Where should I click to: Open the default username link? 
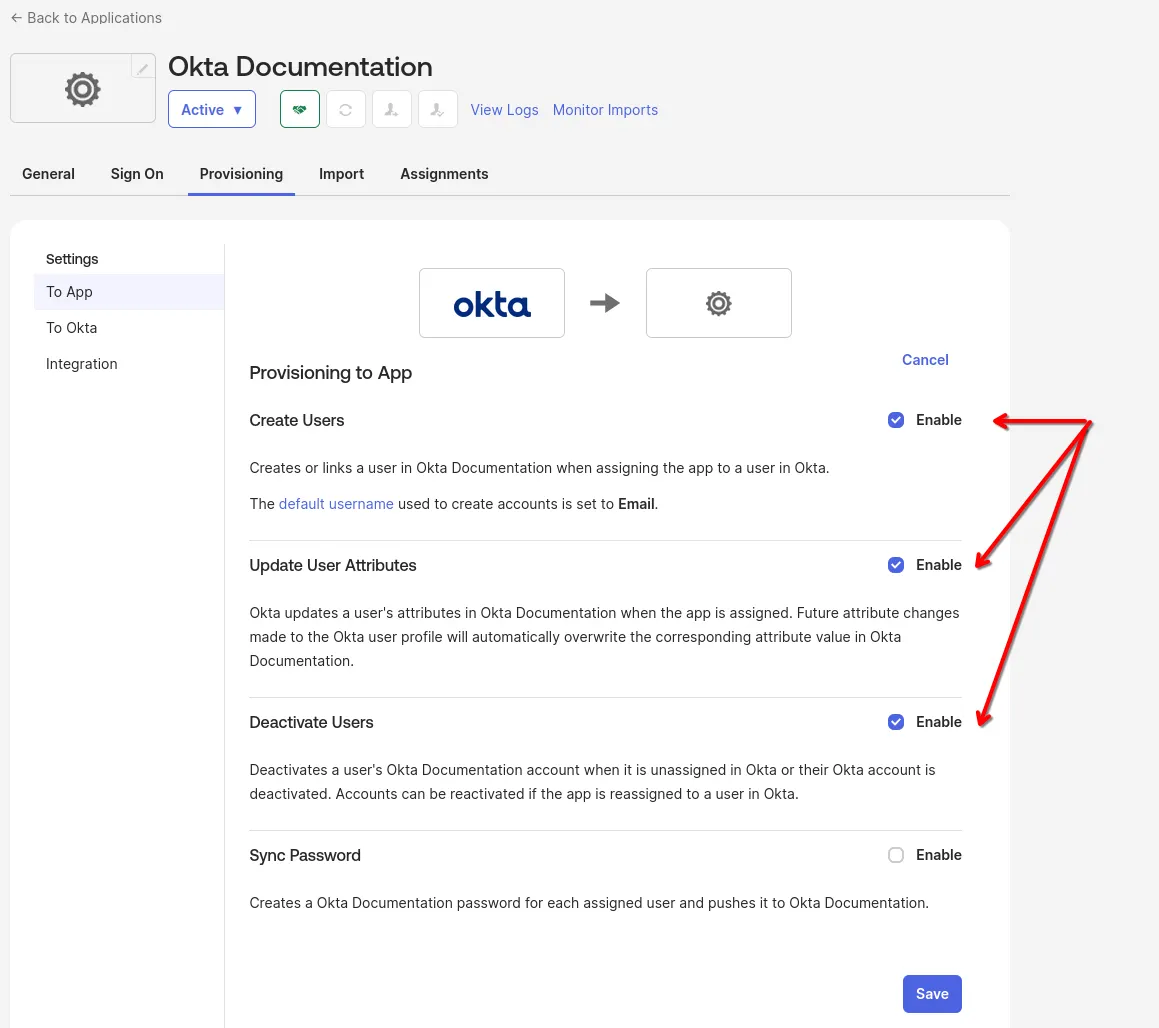click(x=336, y=503)
